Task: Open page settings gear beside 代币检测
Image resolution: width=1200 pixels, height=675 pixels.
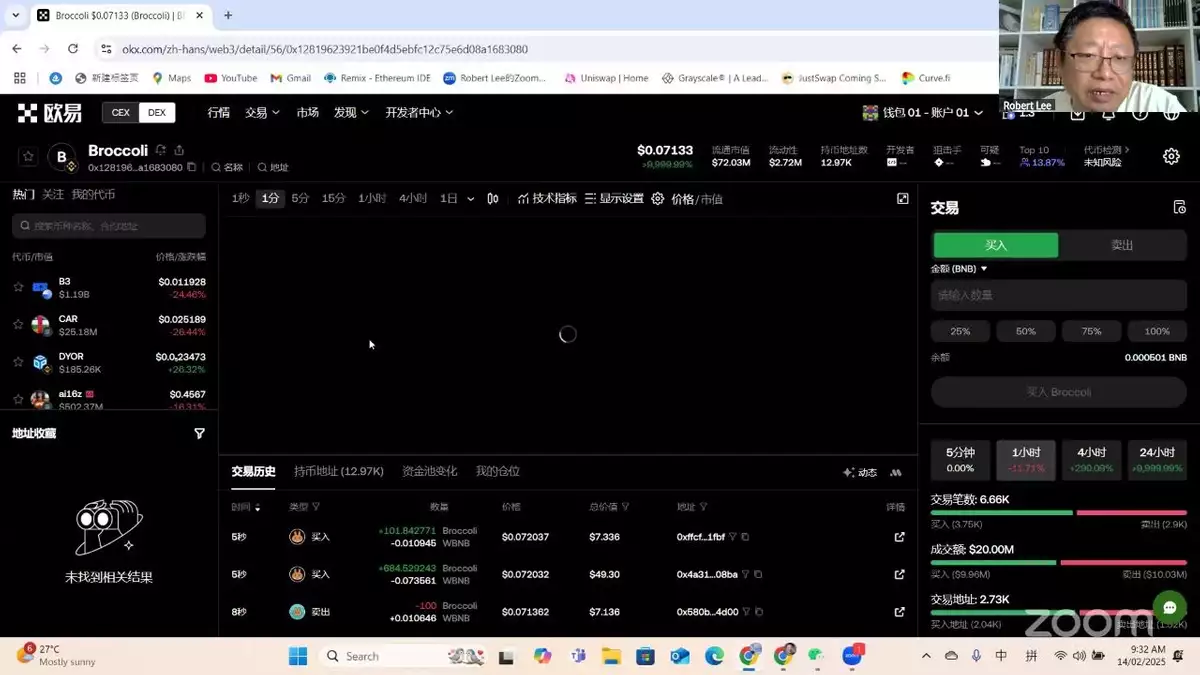Action: click(x=1171, y=157)
